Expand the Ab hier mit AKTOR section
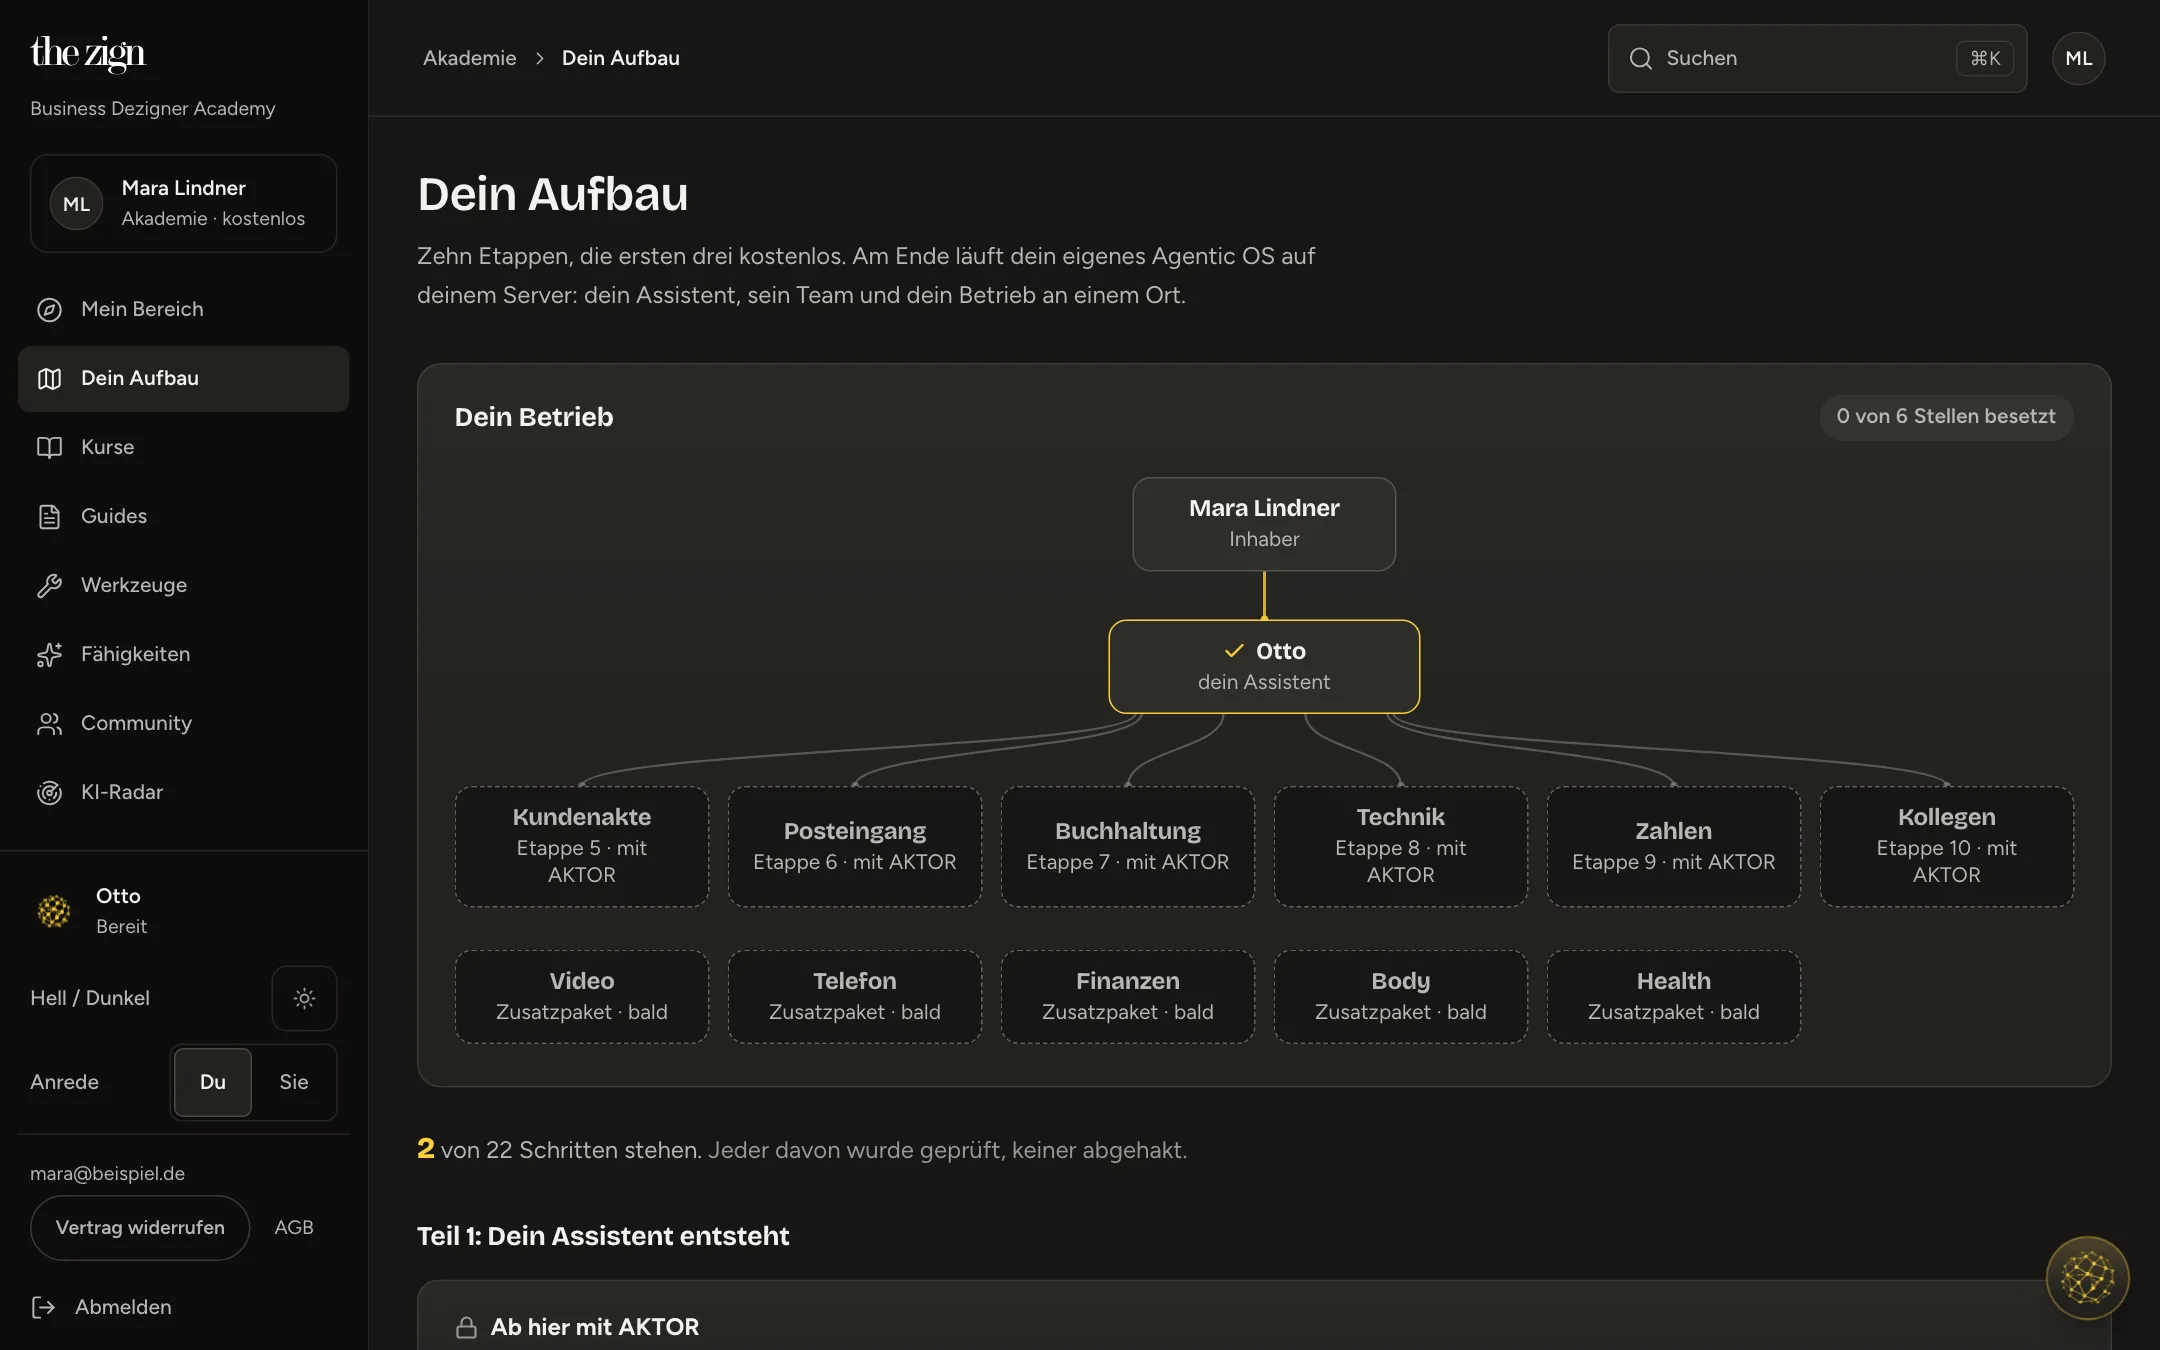 tap(1264, 1327)
